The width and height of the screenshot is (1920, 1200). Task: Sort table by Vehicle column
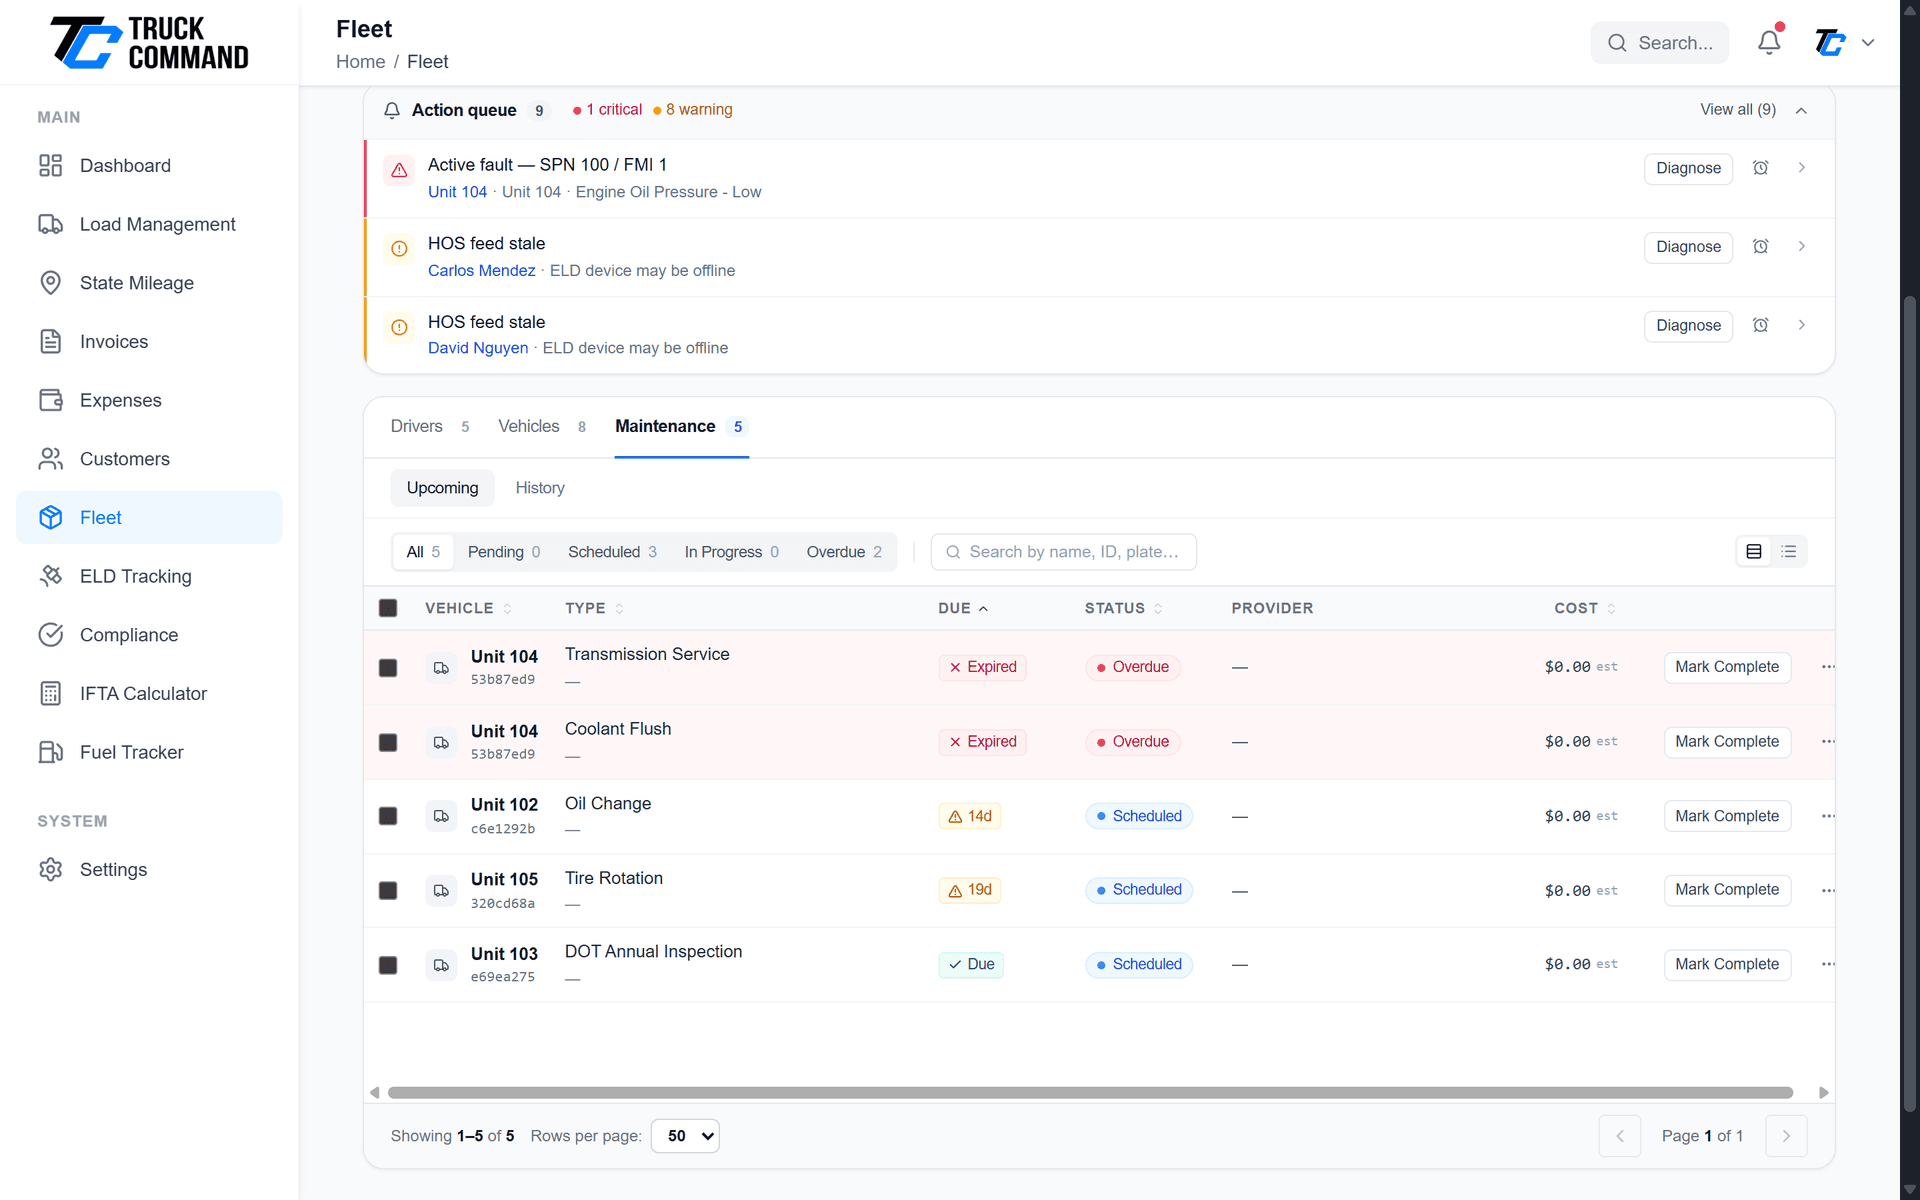(468, 608)
